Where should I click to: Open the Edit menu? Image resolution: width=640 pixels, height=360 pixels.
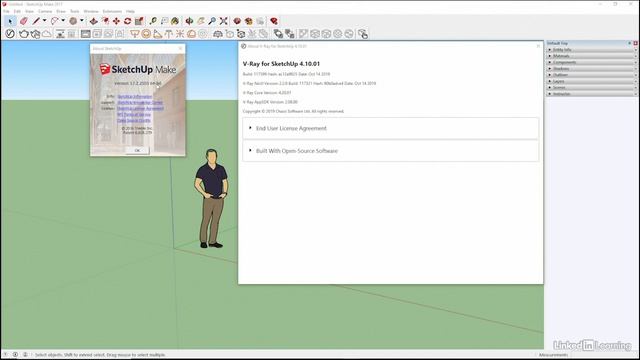[17, 11]
